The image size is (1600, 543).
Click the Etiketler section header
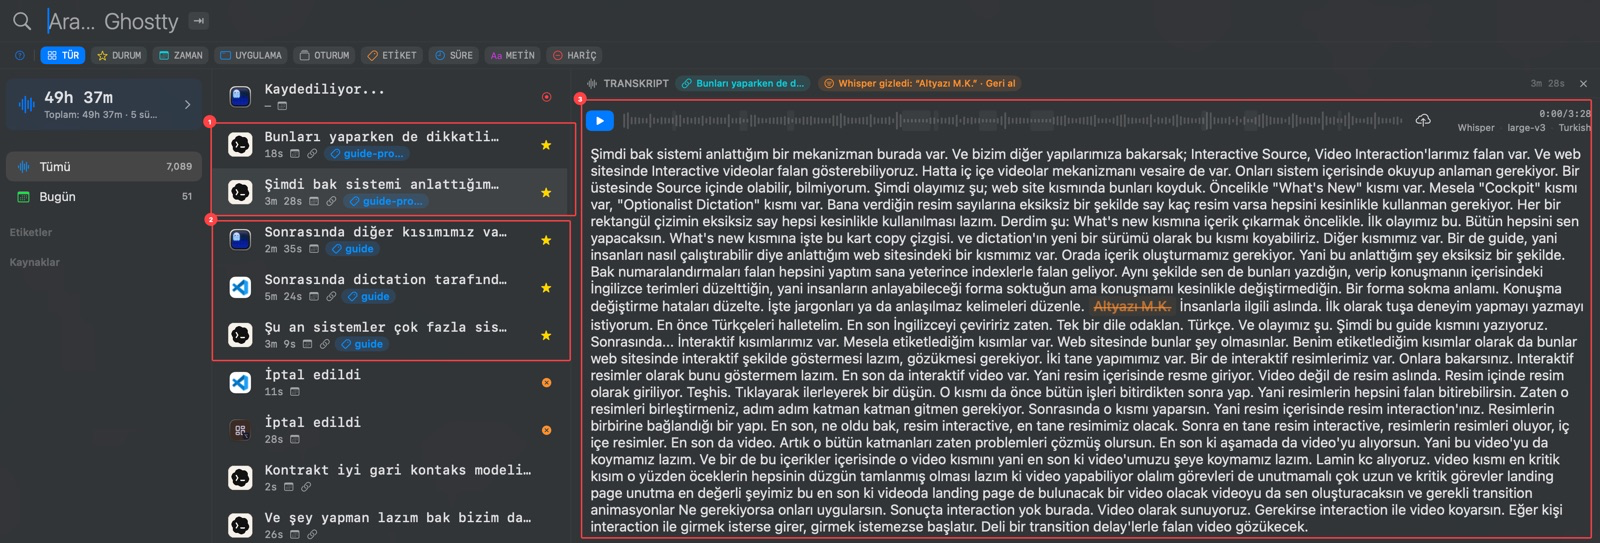click(31, 232)
